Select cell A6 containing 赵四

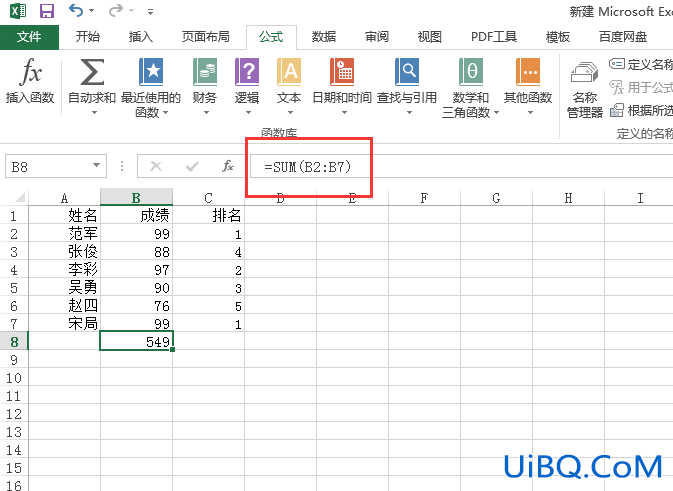tap(64, 306)
